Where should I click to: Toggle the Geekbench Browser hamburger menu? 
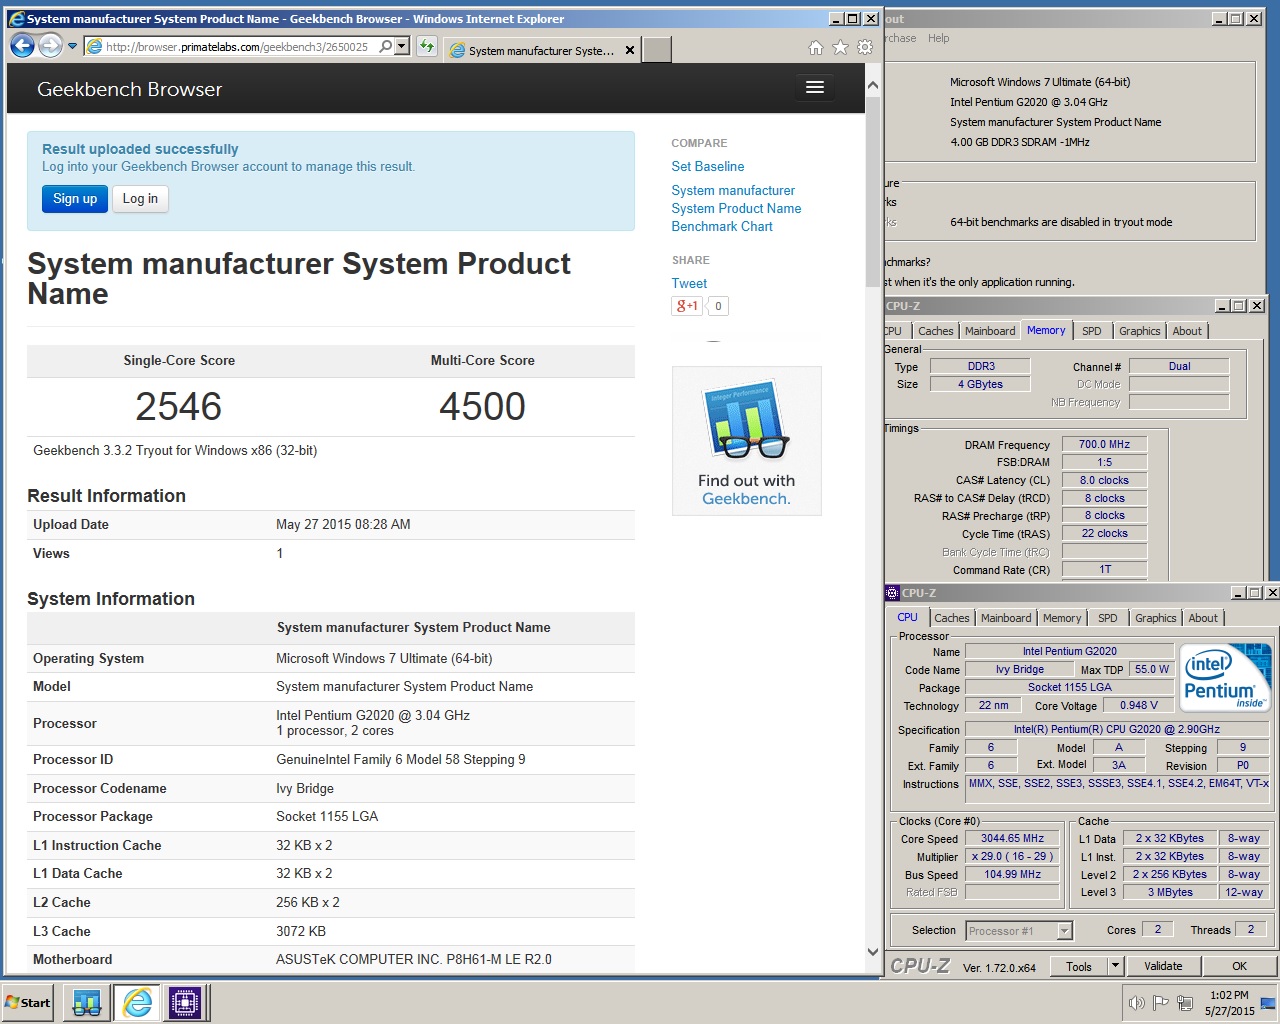(x=815, y=88)
